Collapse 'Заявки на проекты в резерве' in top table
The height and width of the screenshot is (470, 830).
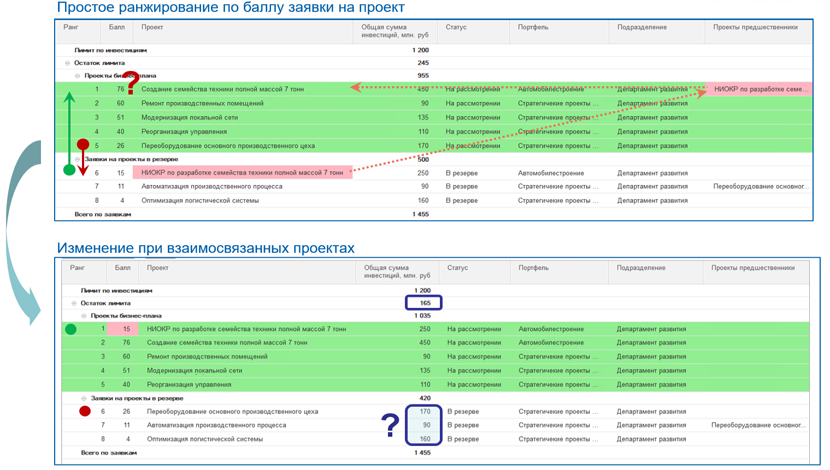pyautogui.click(x=78, y=159)
